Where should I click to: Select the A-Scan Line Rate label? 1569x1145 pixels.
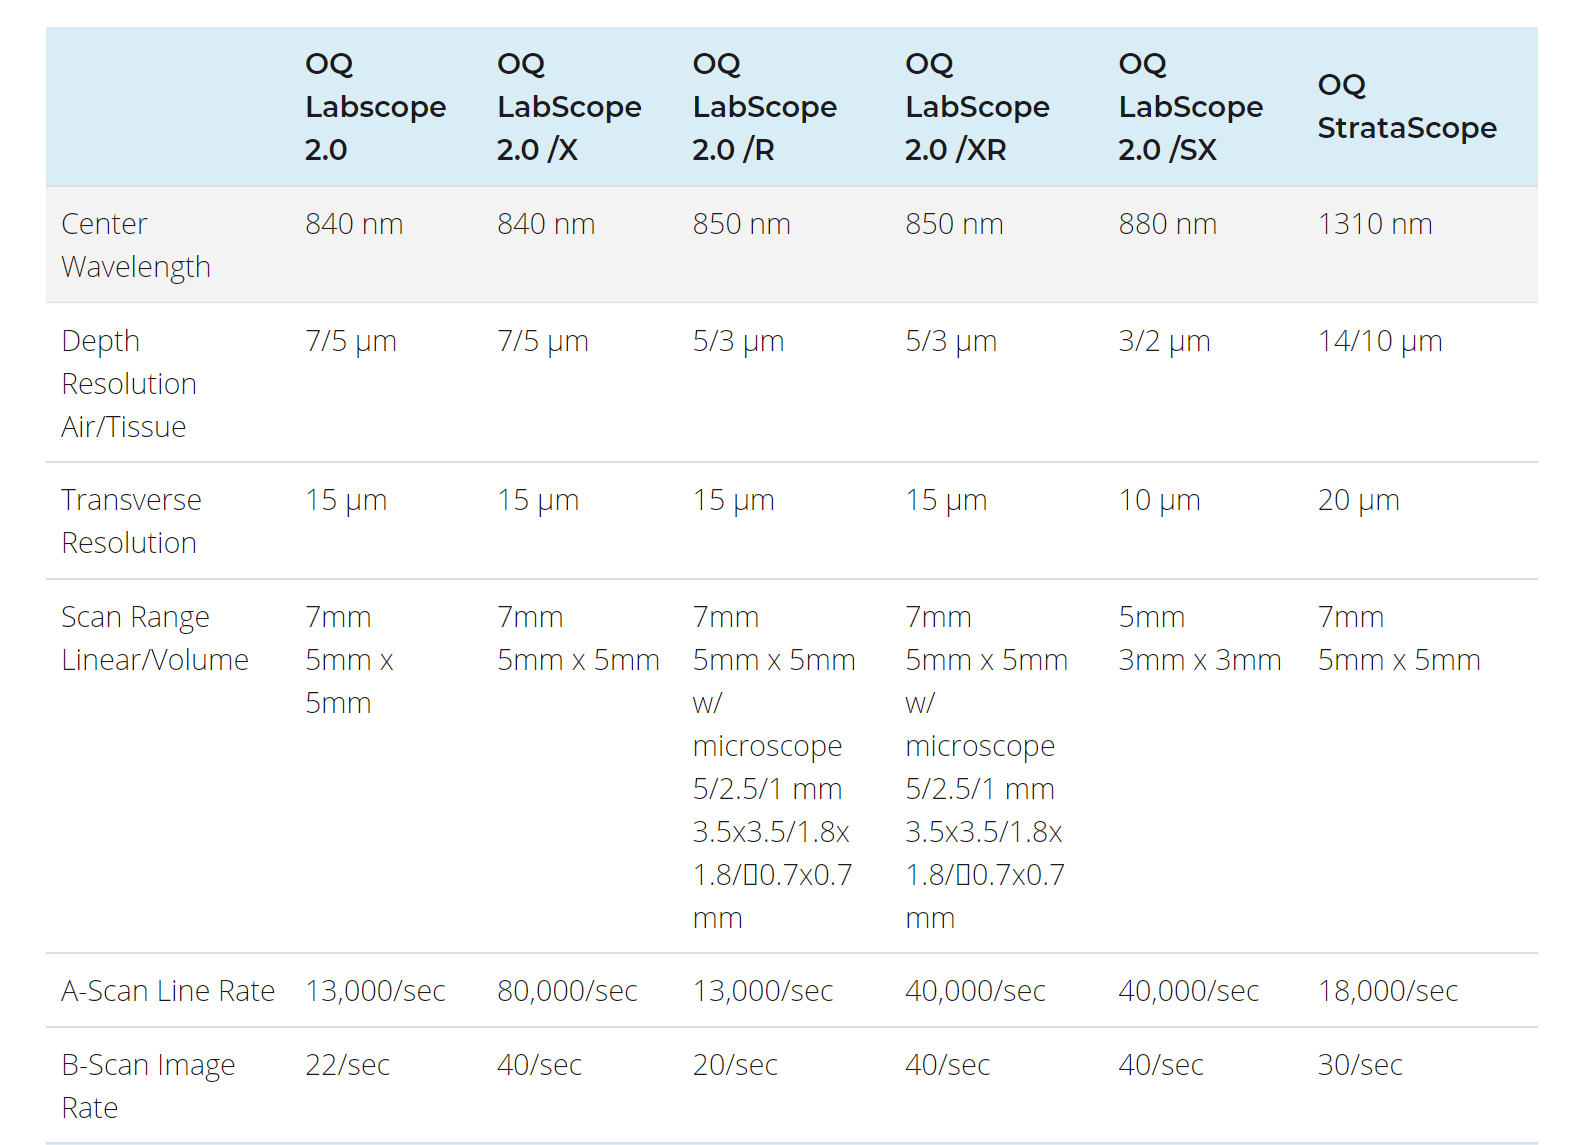click(168, 991)
